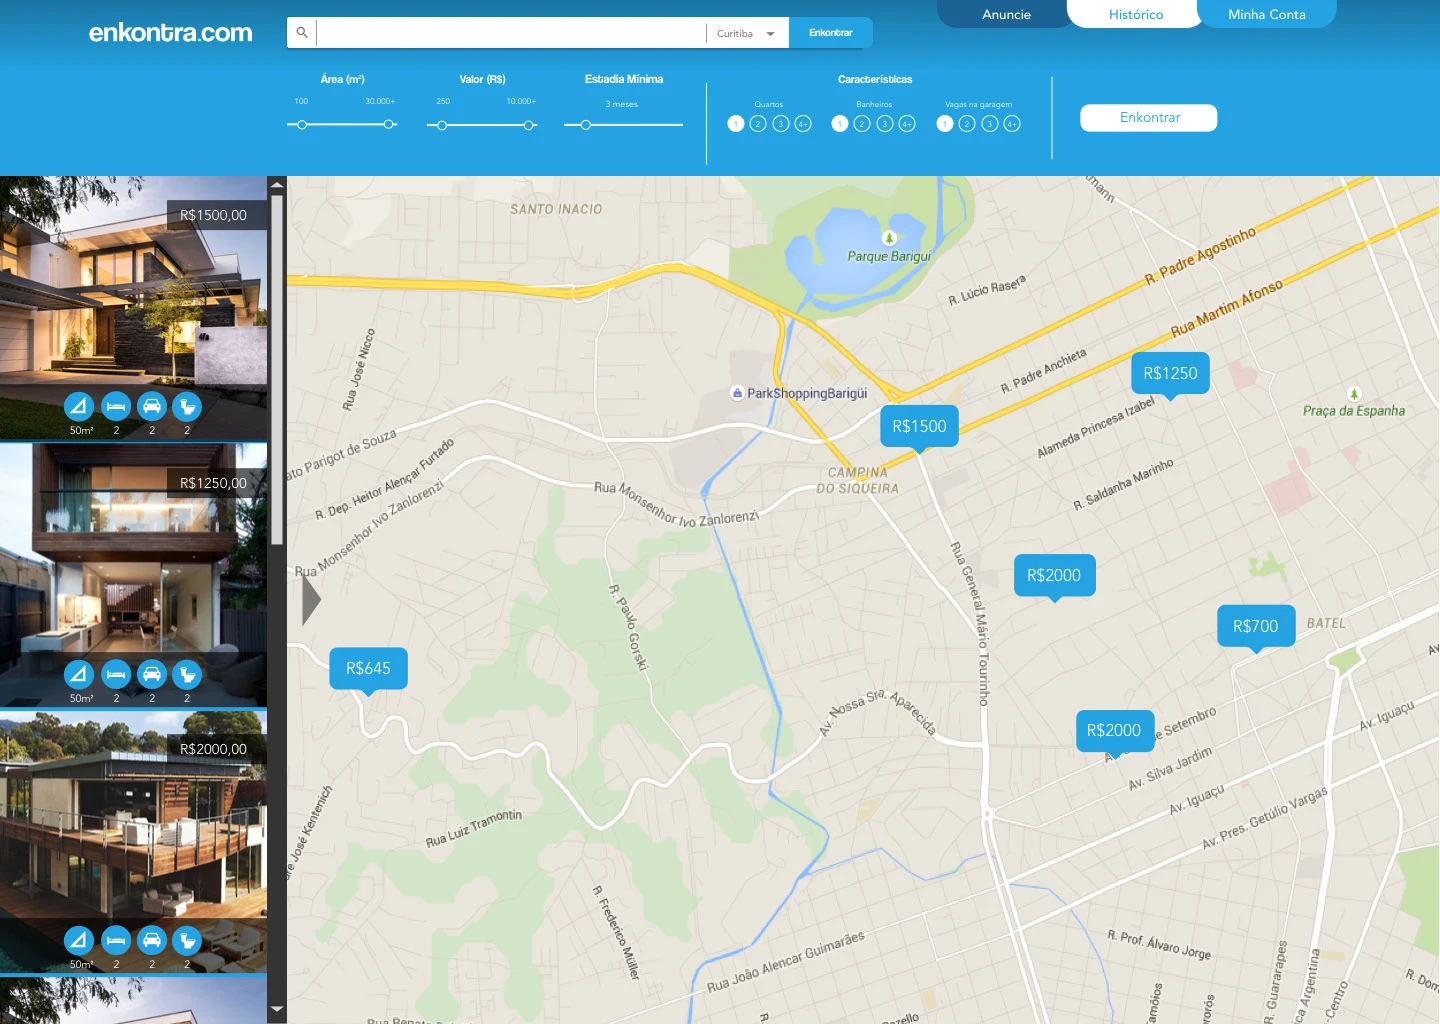Click Parque Barigui tree marker on map
The image size is (1440, 1024).
point(889,238)
